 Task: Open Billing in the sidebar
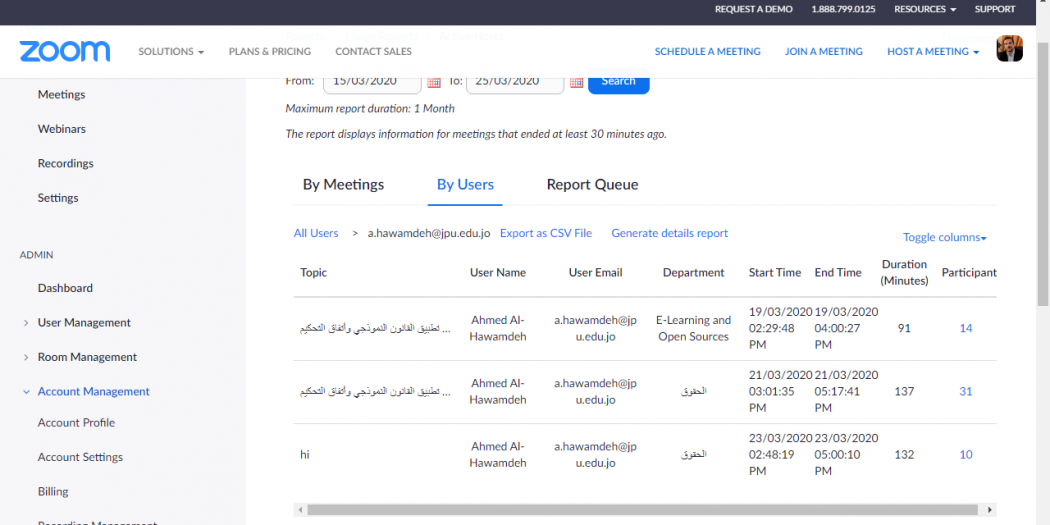click(53, 492)
